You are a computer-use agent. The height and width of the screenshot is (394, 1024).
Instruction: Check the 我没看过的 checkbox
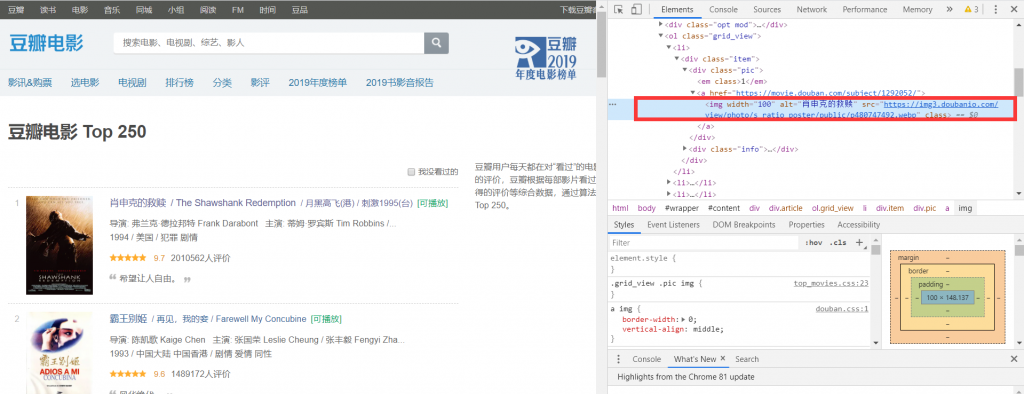(411, 172)
